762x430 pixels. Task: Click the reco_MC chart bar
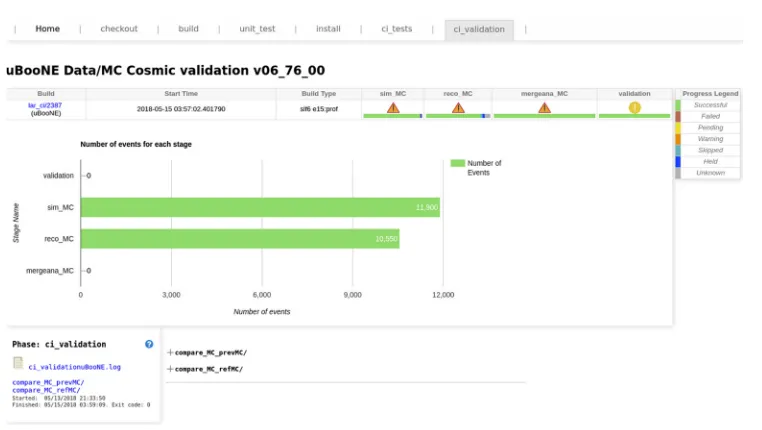tap(240, 239)
